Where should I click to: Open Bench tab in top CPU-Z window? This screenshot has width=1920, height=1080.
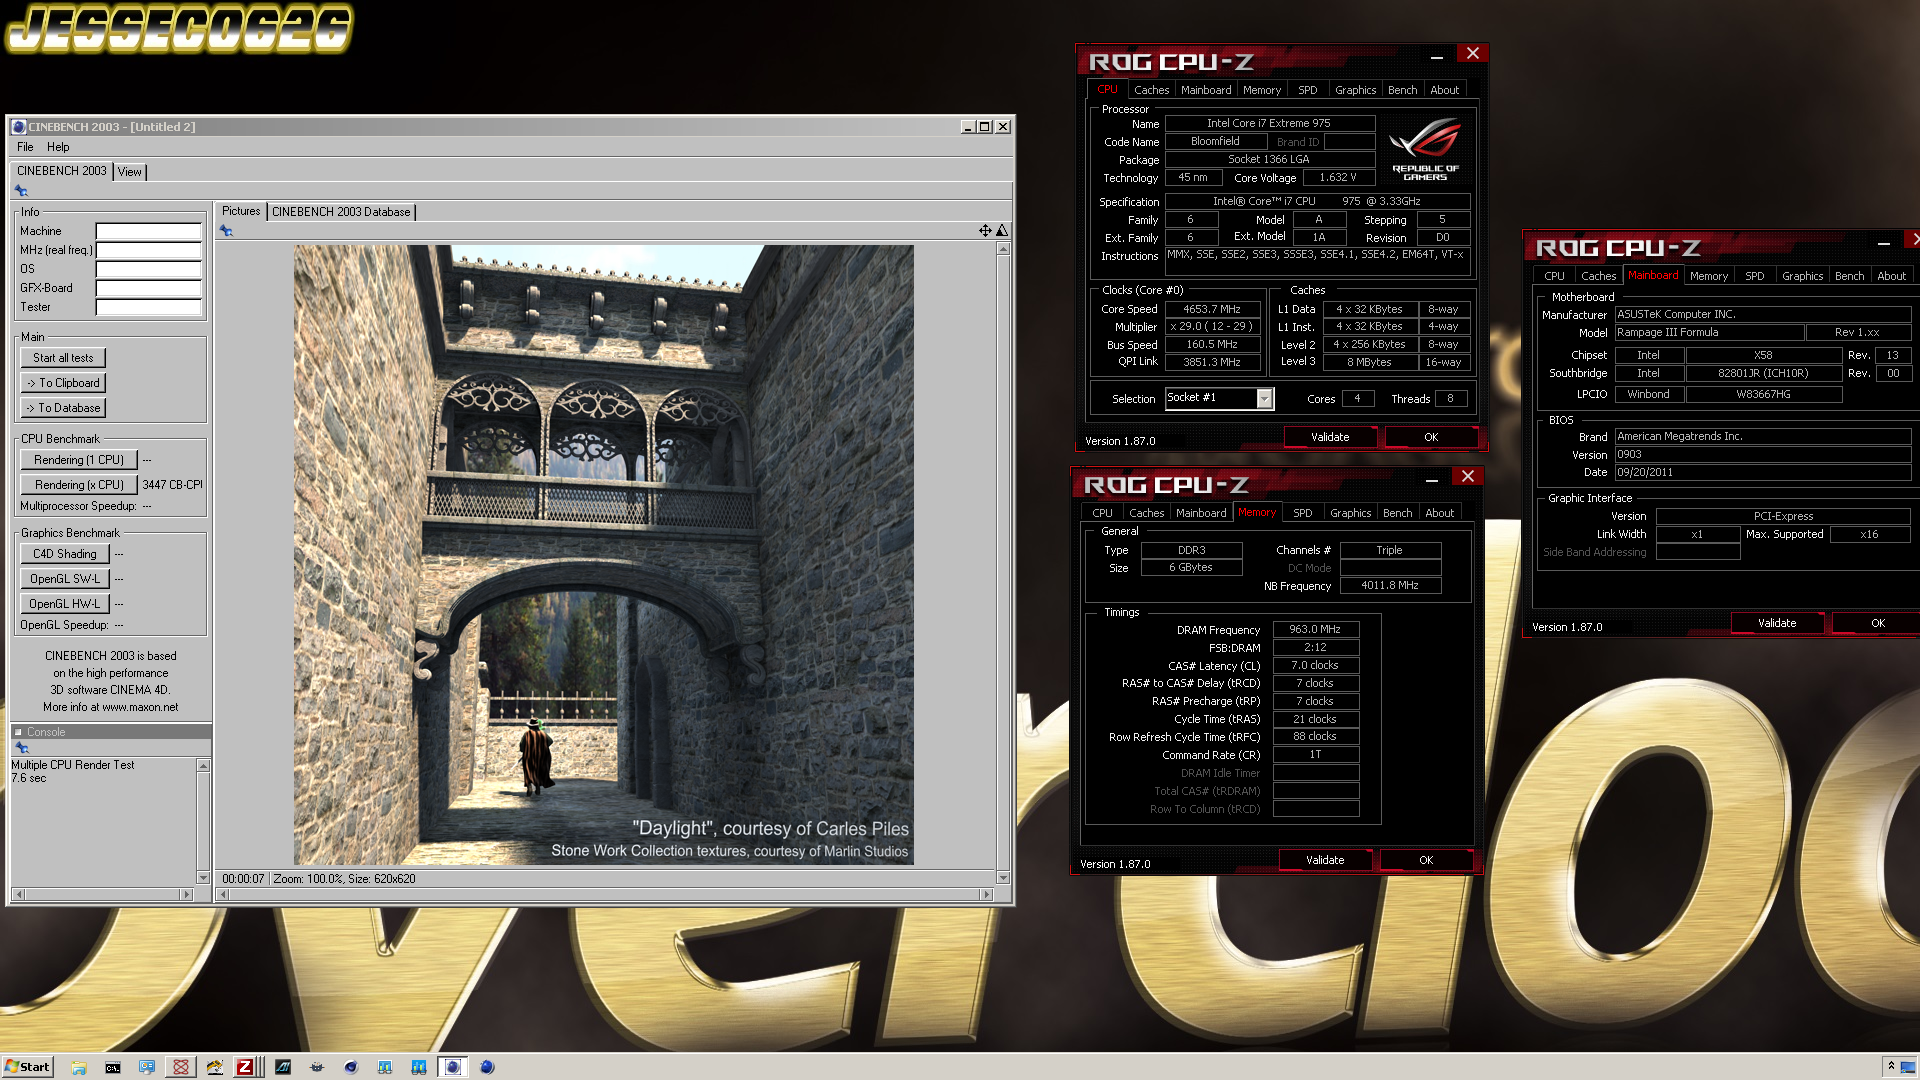1402,90
